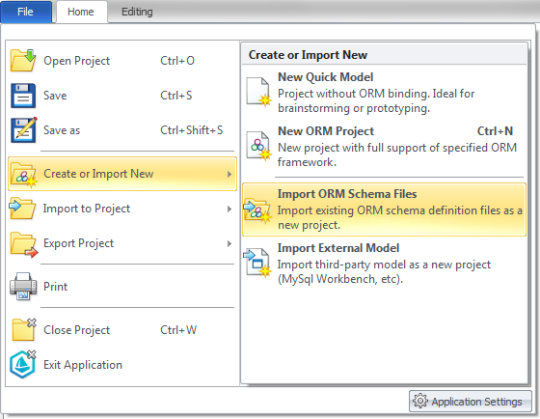
Task: Click the Ctrl+Shift+S shortcut text
Action: point(191,130)
